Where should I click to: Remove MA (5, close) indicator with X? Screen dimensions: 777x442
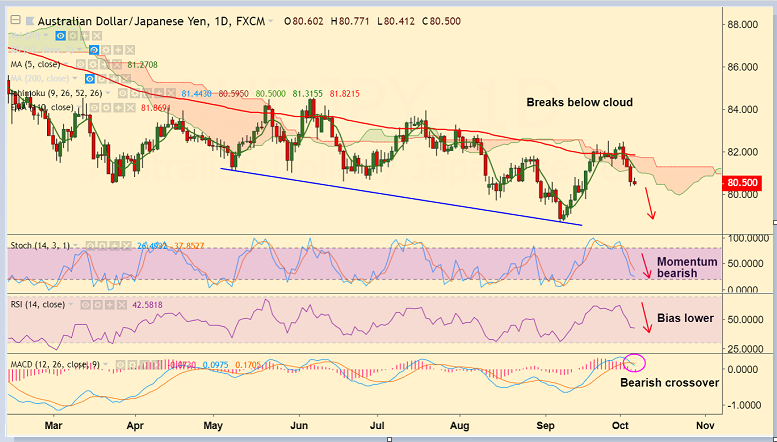[117, 64]
